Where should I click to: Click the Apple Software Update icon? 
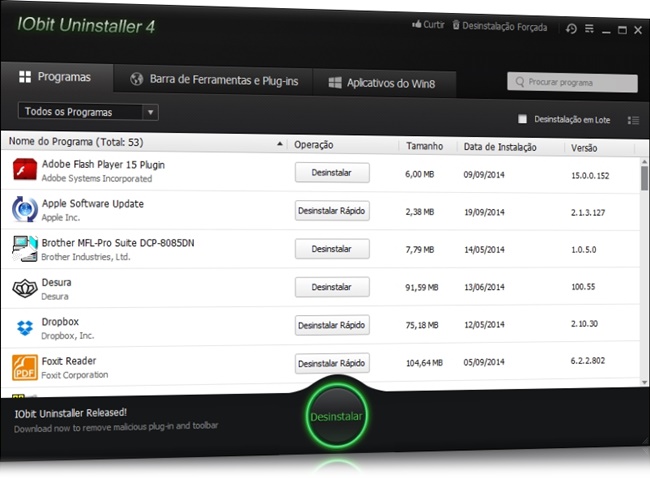[24, 209]
